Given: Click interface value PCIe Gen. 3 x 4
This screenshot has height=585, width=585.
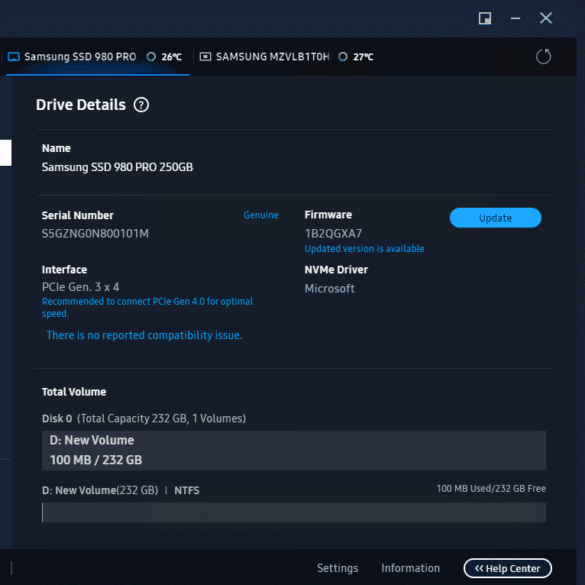Looking at the screenshot, I should 80,287.
